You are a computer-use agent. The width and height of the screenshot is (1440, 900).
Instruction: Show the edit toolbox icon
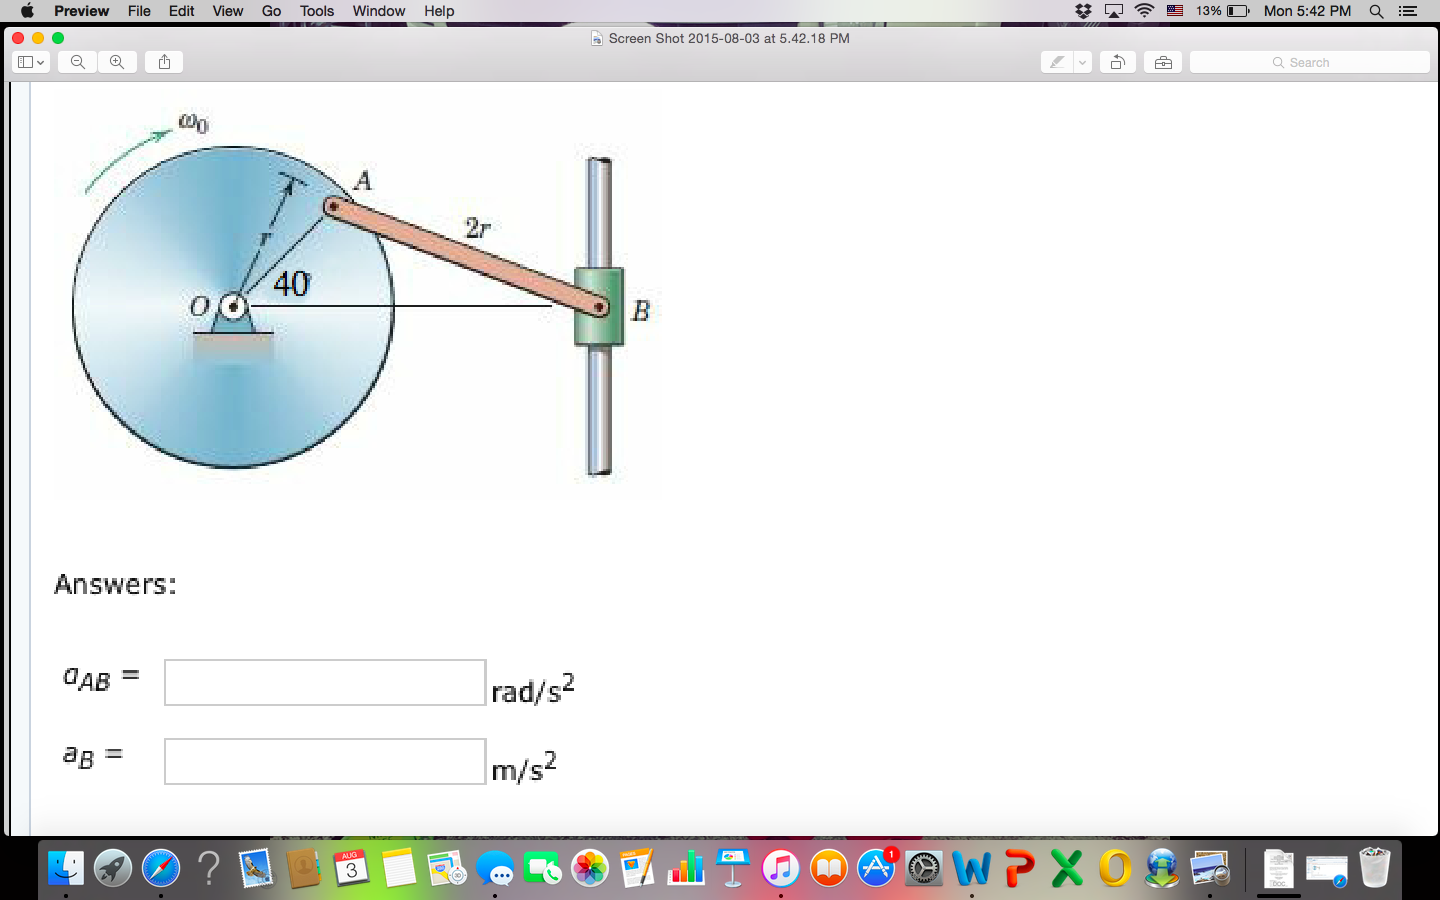pyautogui.click(x=1162, y=62)
